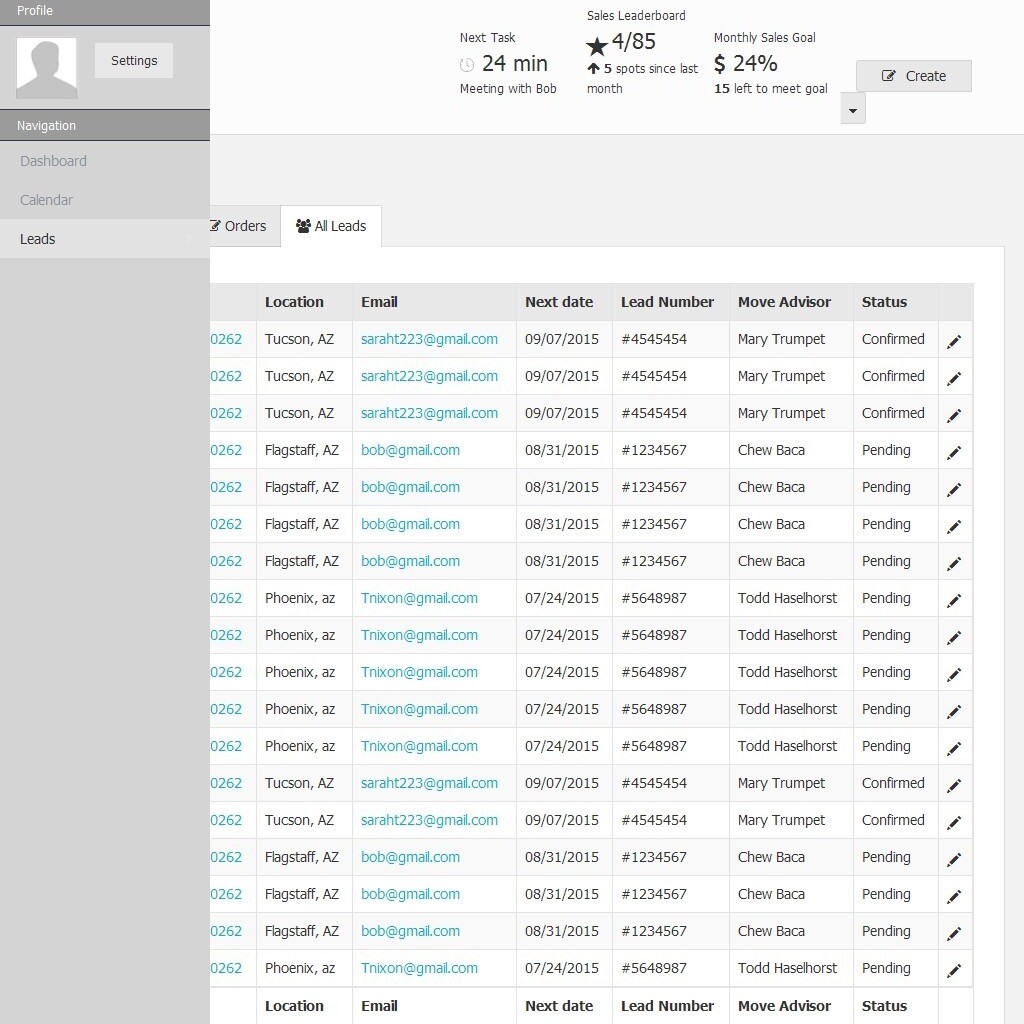
Task: Edit the first table row using its pencil icon
Action: (954, 341)
